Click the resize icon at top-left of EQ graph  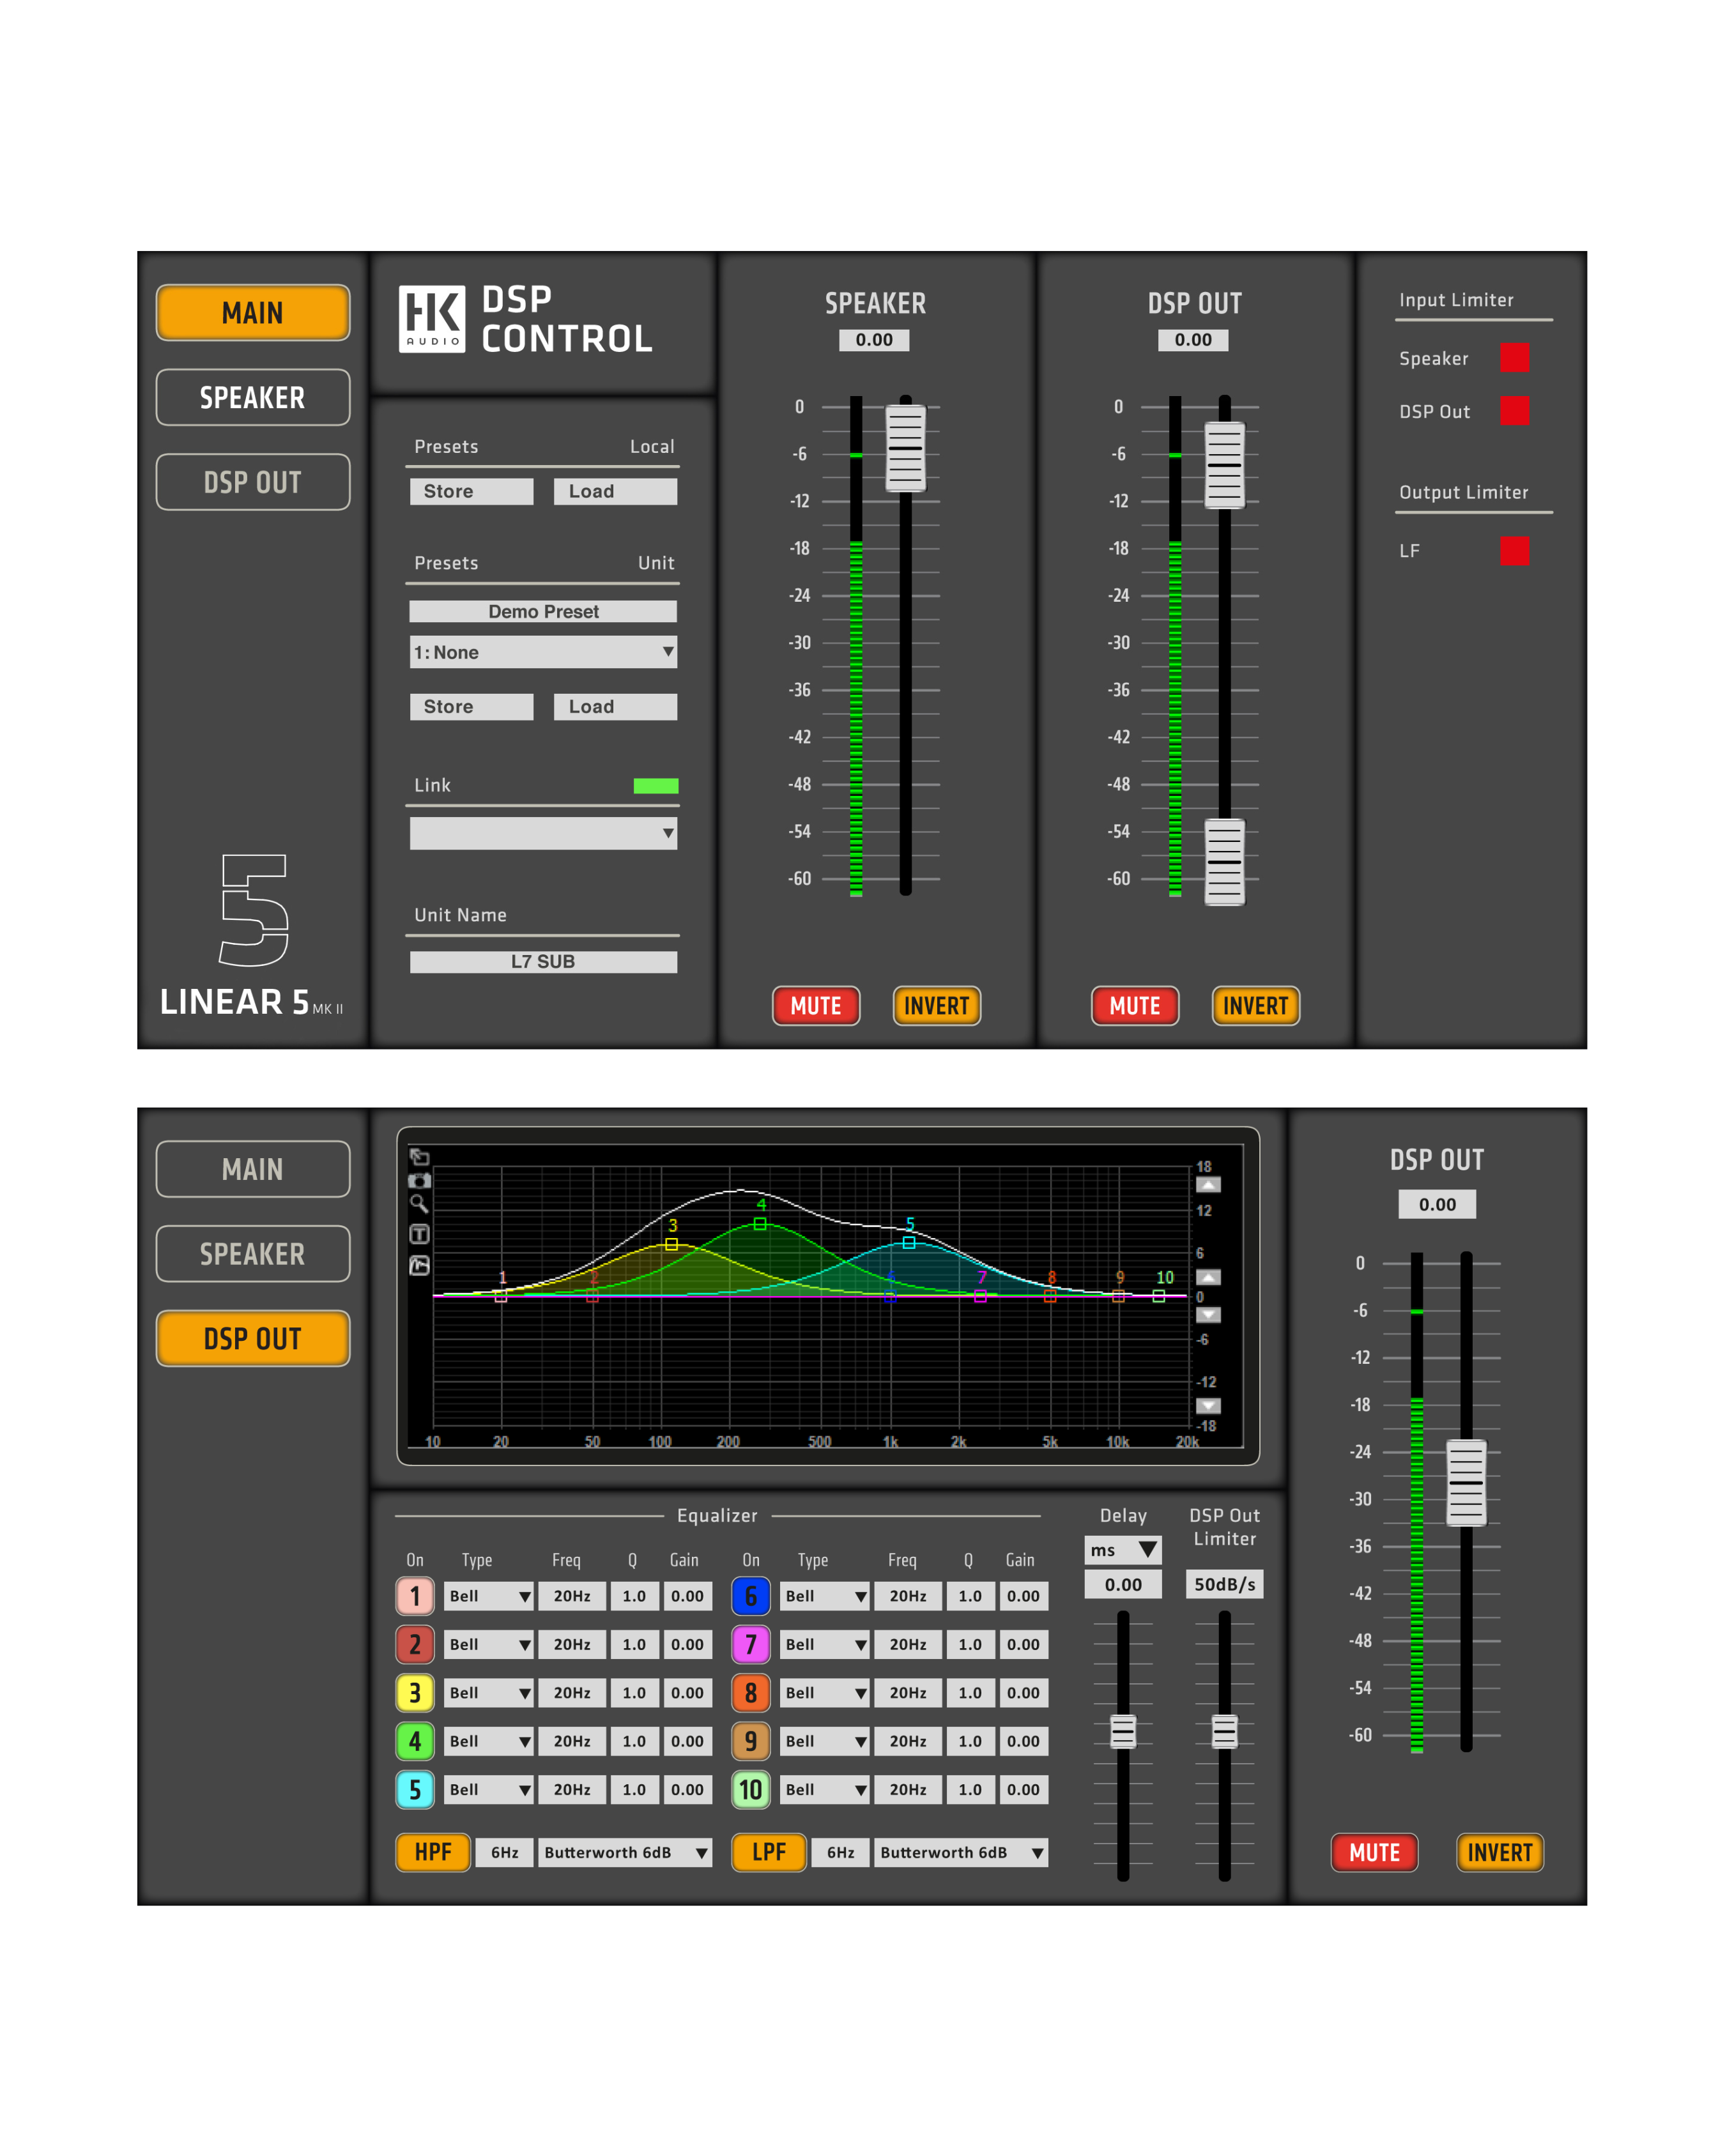click(419, 1157)
